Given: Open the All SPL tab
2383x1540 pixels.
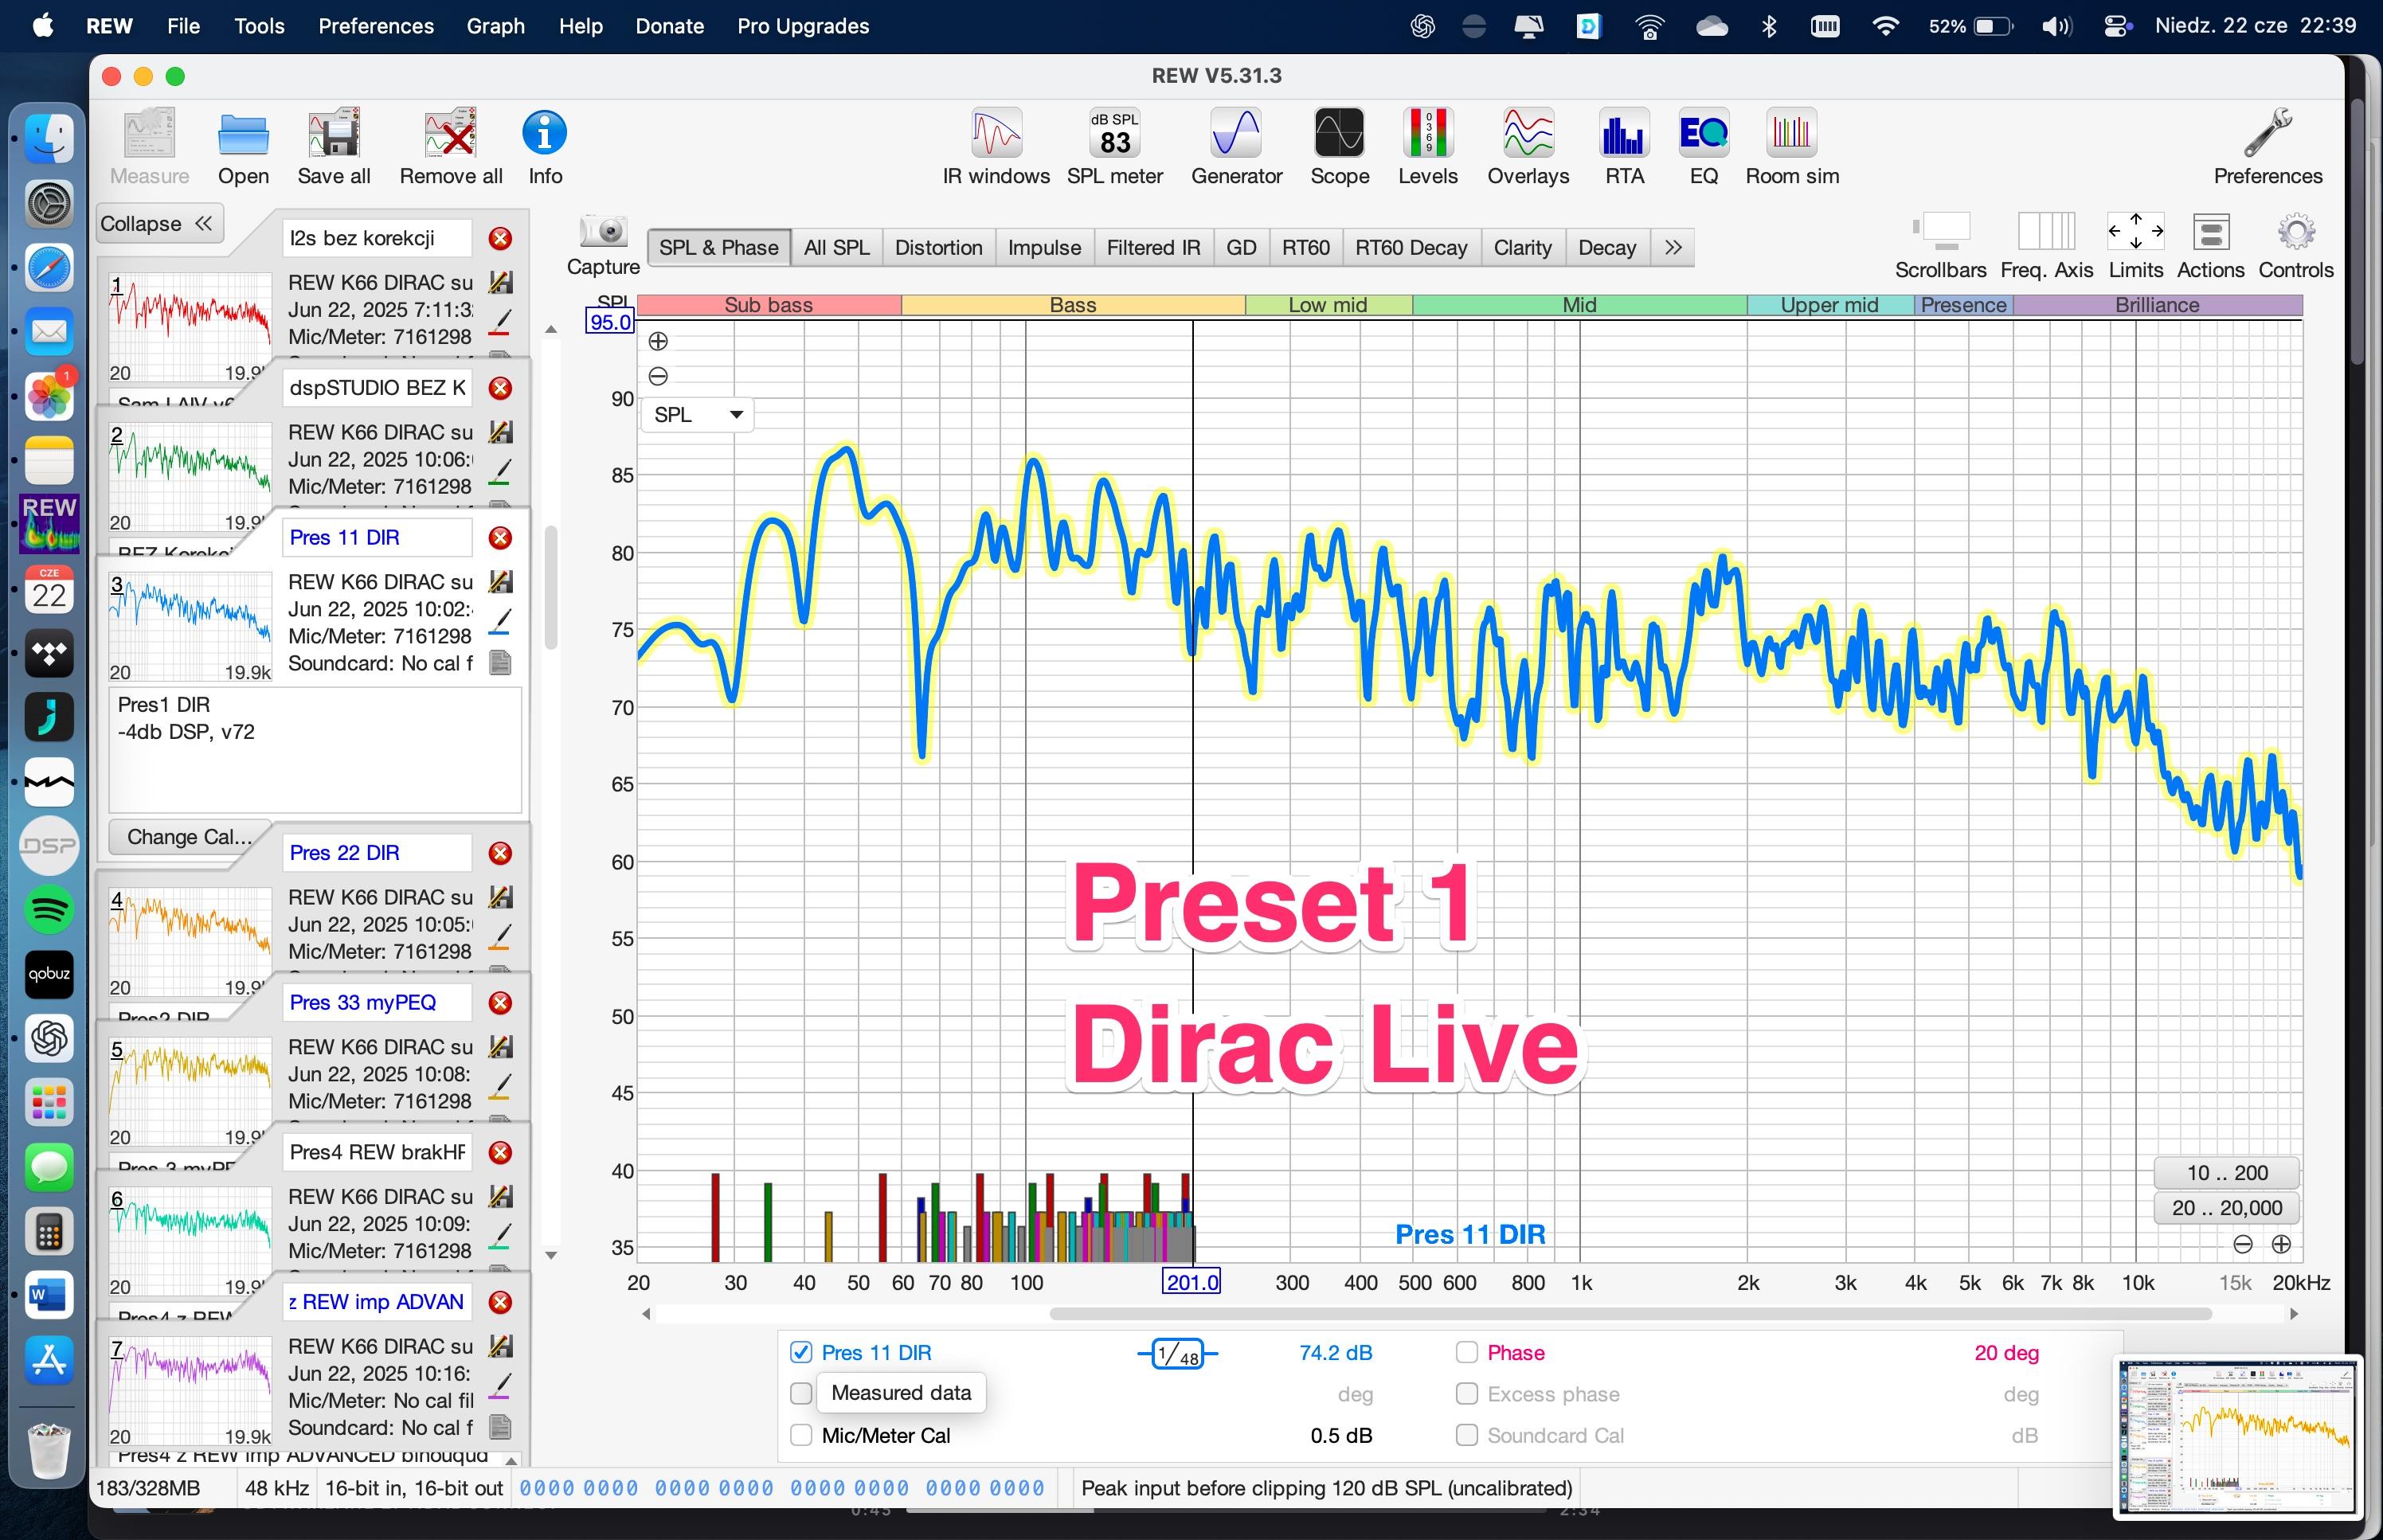Looking at the screenshot, I should tap(836, 247).
